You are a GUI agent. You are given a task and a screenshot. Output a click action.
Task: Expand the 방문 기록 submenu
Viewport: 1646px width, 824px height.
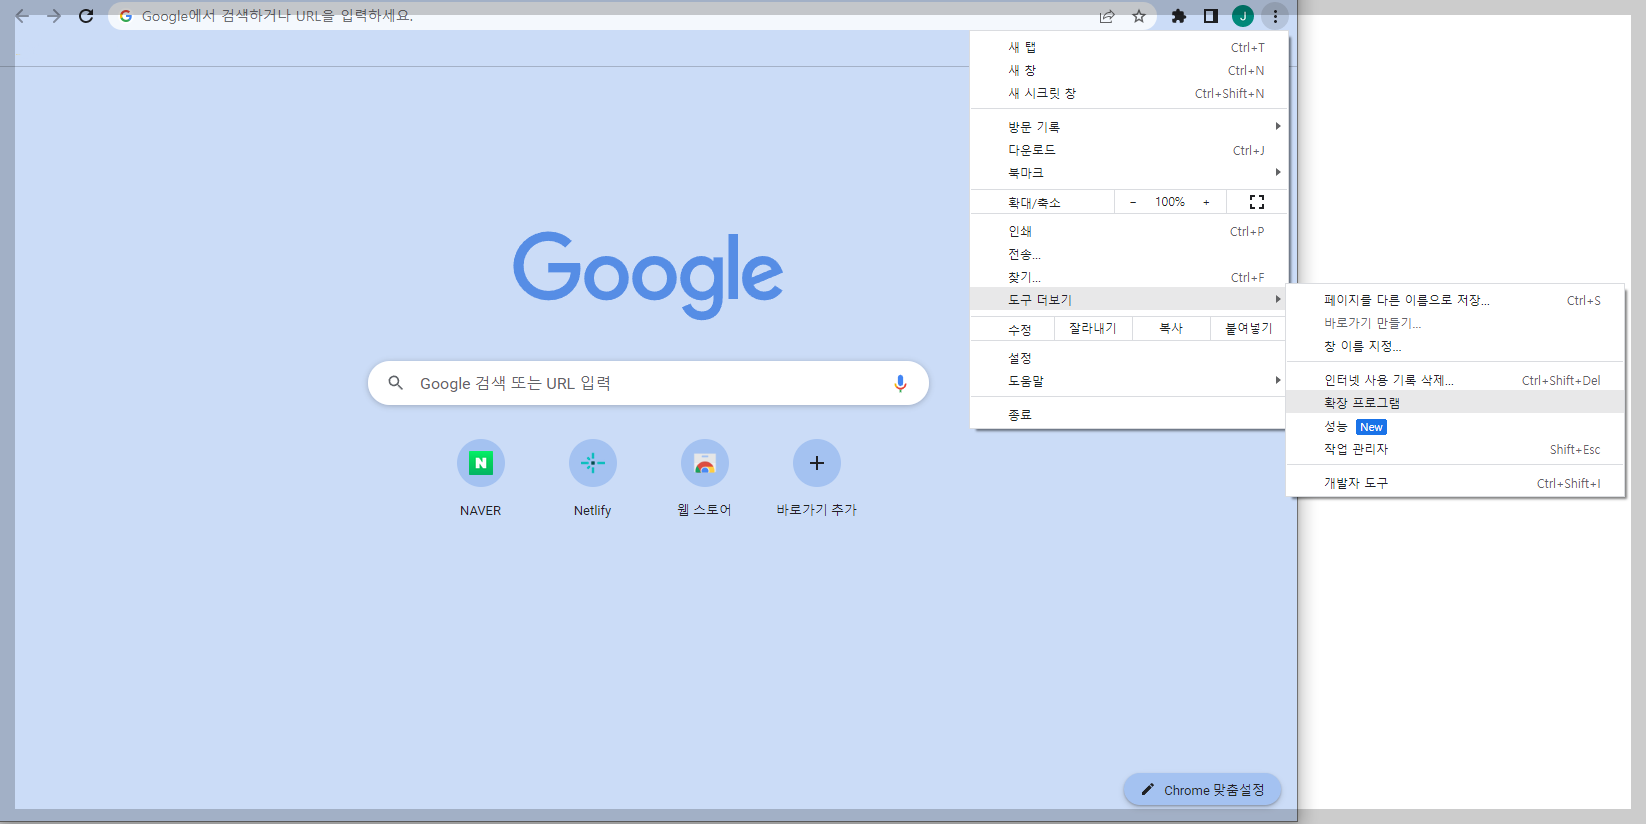tap(1129, 126)
